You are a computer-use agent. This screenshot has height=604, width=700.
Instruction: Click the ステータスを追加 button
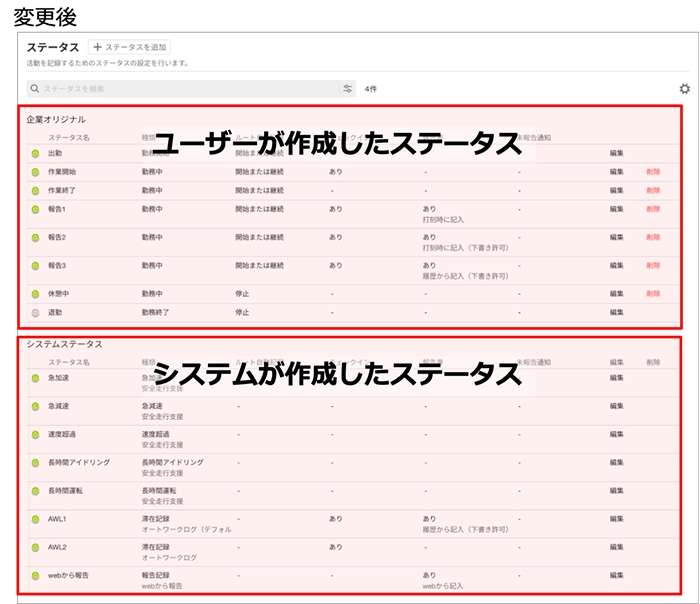coord(129,47)
